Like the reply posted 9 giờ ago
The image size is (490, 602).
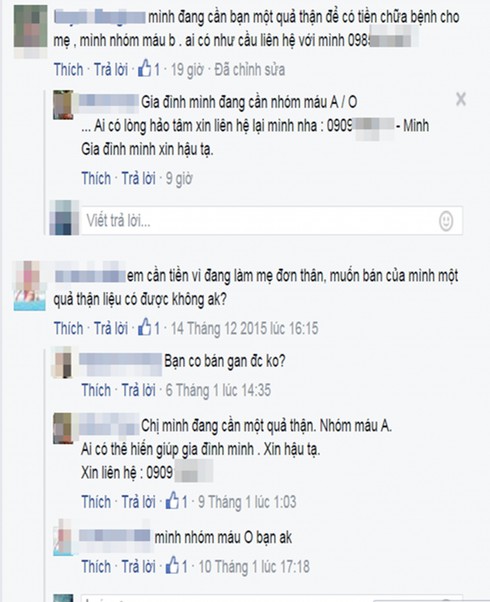96,179
